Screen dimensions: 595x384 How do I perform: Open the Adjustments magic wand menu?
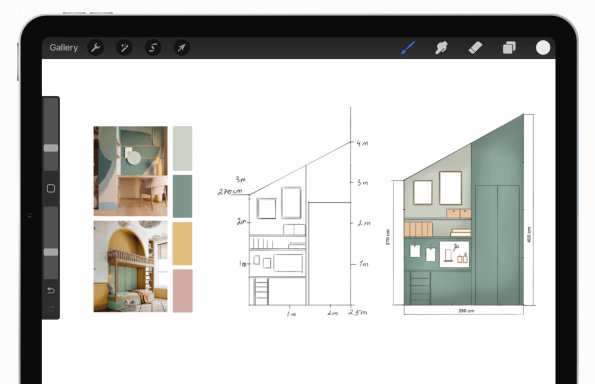tap(124, 48)
